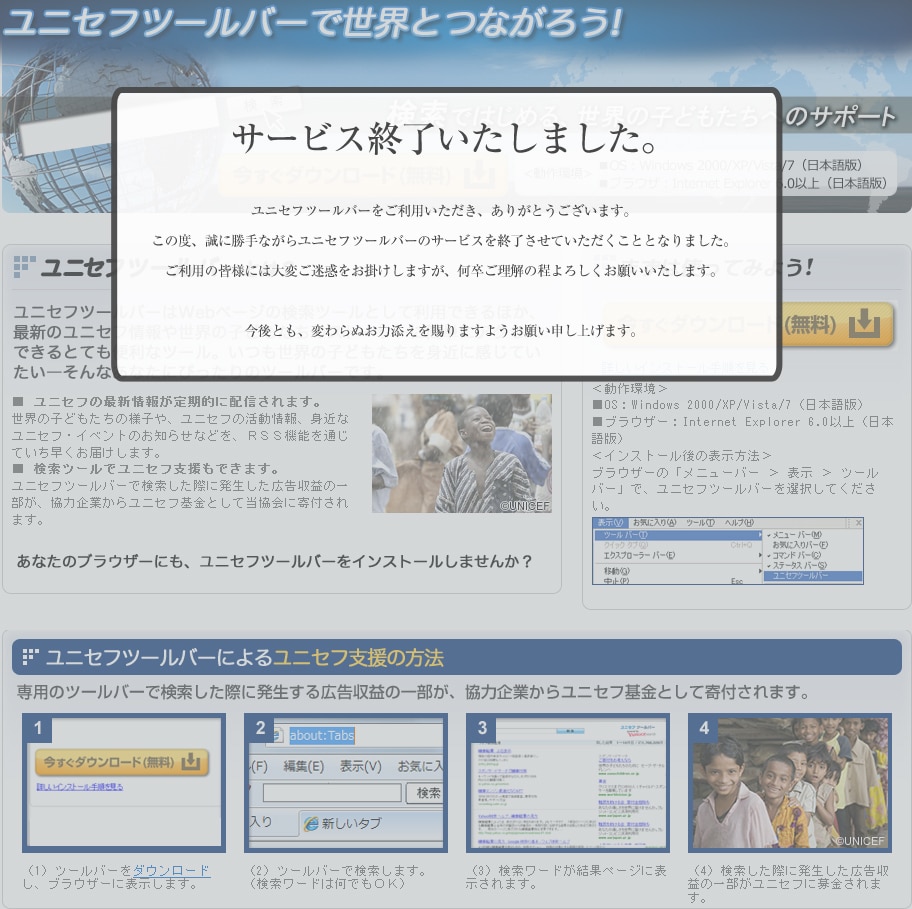Image resolution: width=912 pixels, height=909 pixels.
Task: Click the number 4 step badge
Action: [704, 728]
